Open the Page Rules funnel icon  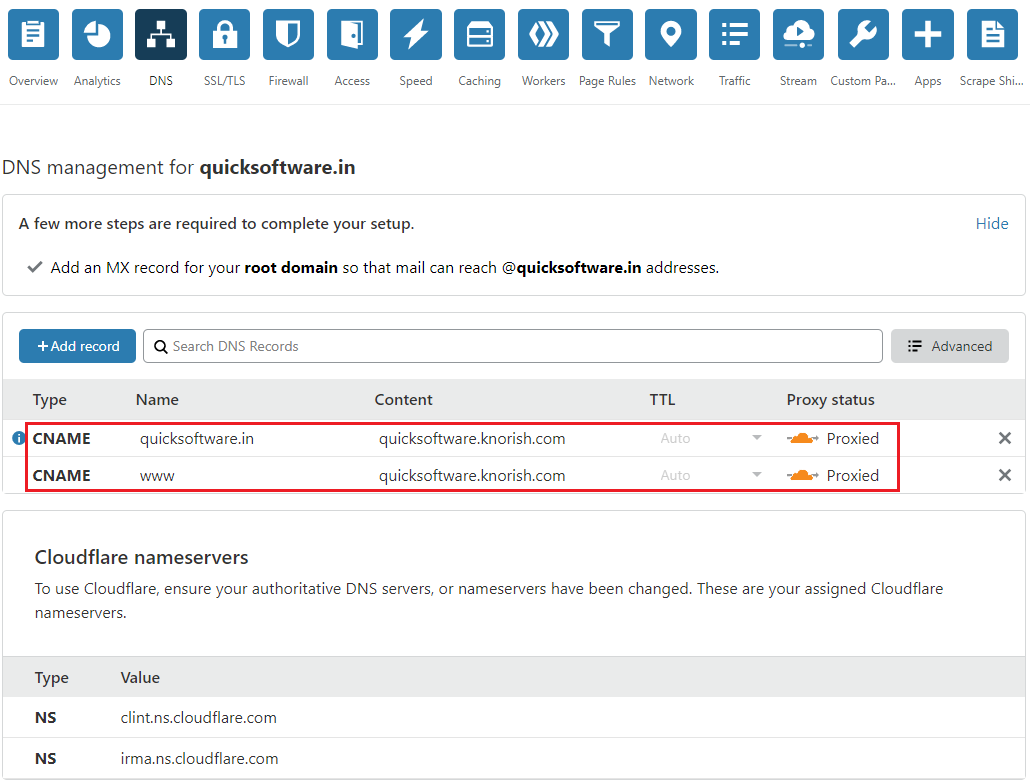(x=607, y=34)
